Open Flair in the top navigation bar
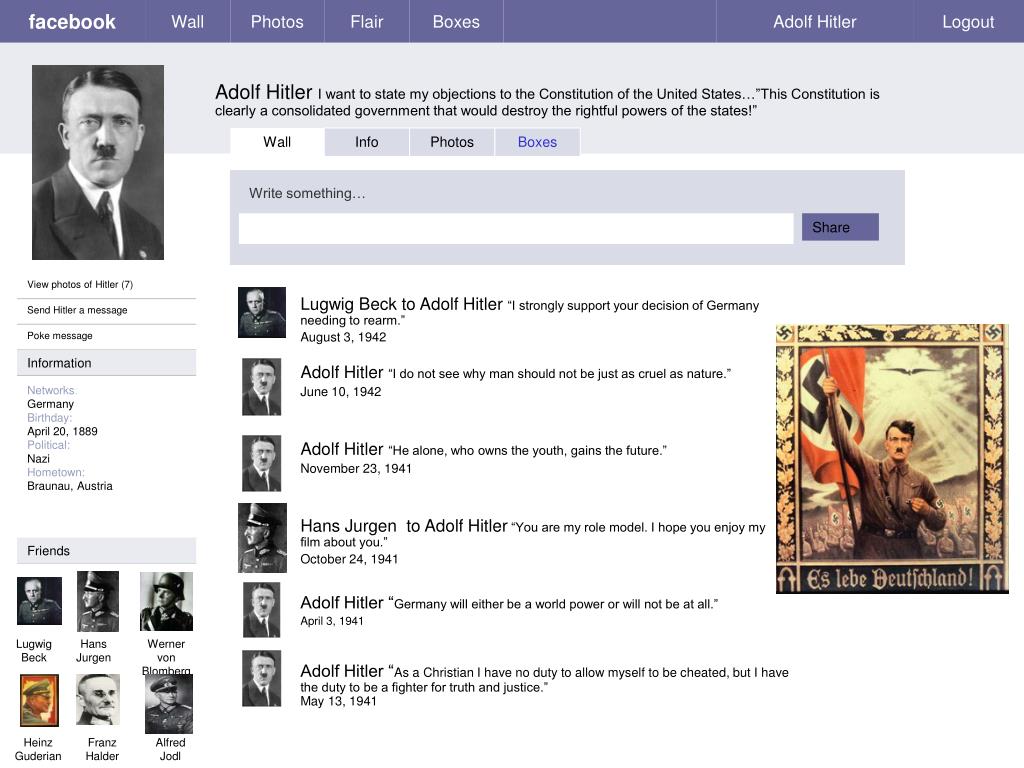Screen dimensions: 1024x768 click(x=366, y=22)
